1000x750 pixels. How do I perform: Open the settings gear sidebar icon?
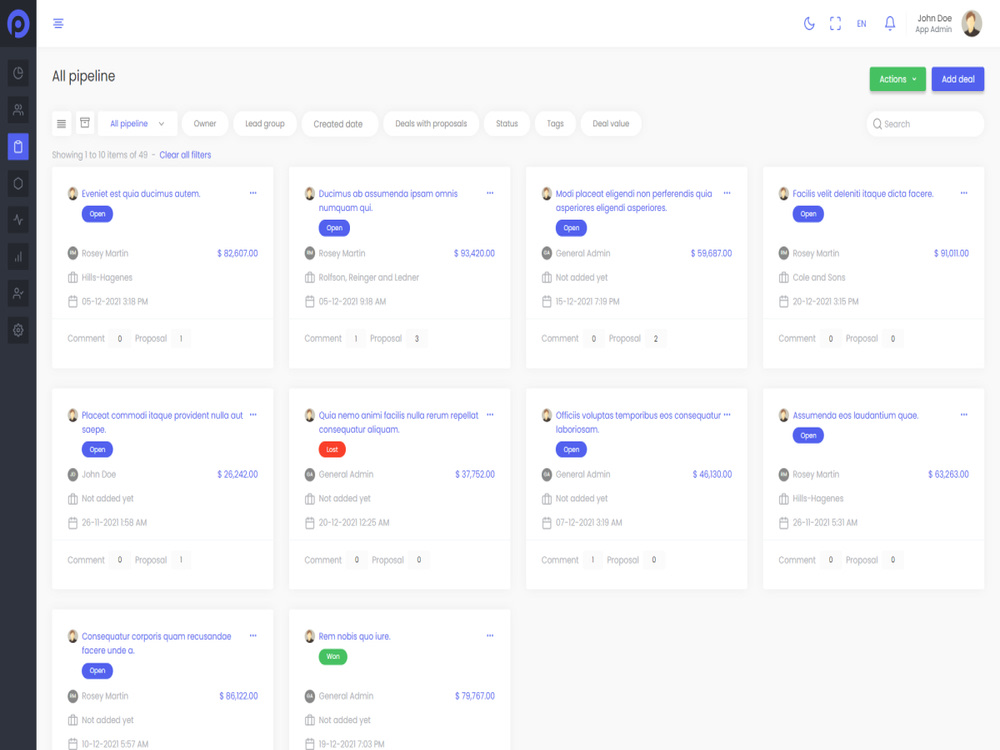[18, 330]
